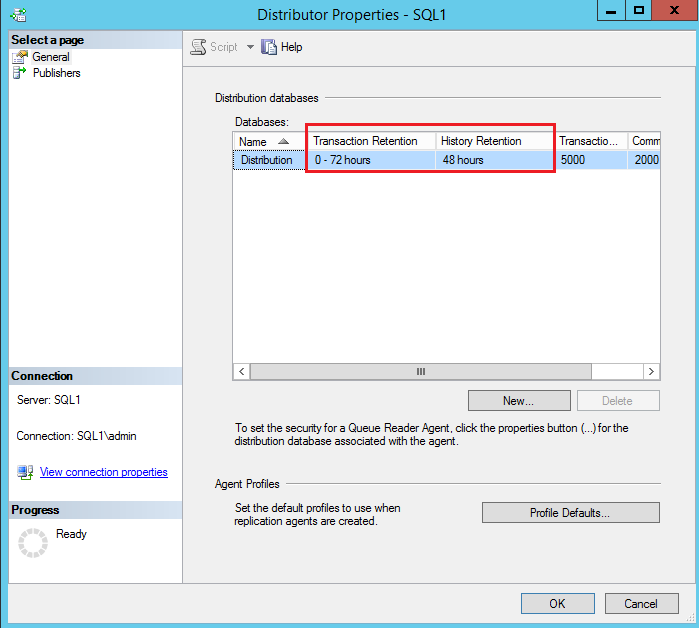Select the Distribution database row name
699x628 pixels.
[x=267, y=160]
